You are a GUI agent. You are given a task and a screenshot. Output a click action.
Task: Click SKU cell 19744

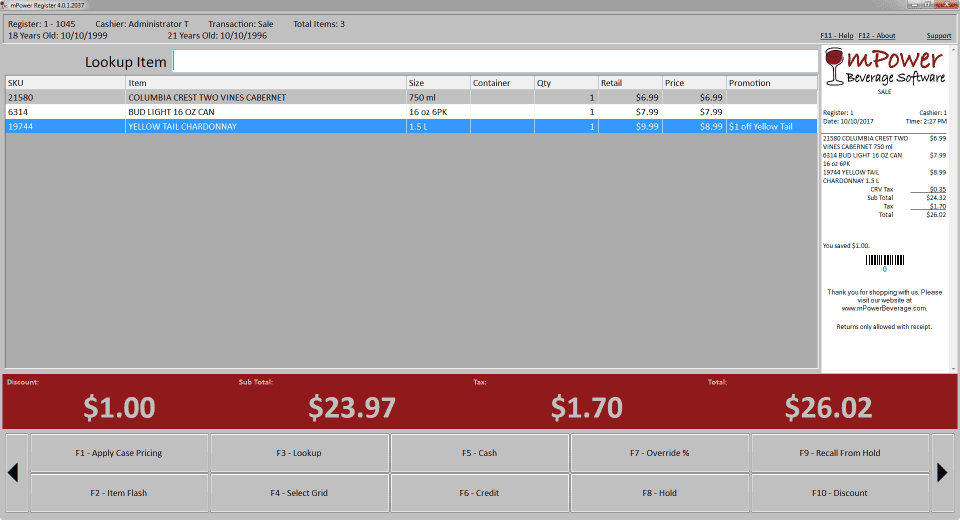pyautogui.click(x=65, y=127)
